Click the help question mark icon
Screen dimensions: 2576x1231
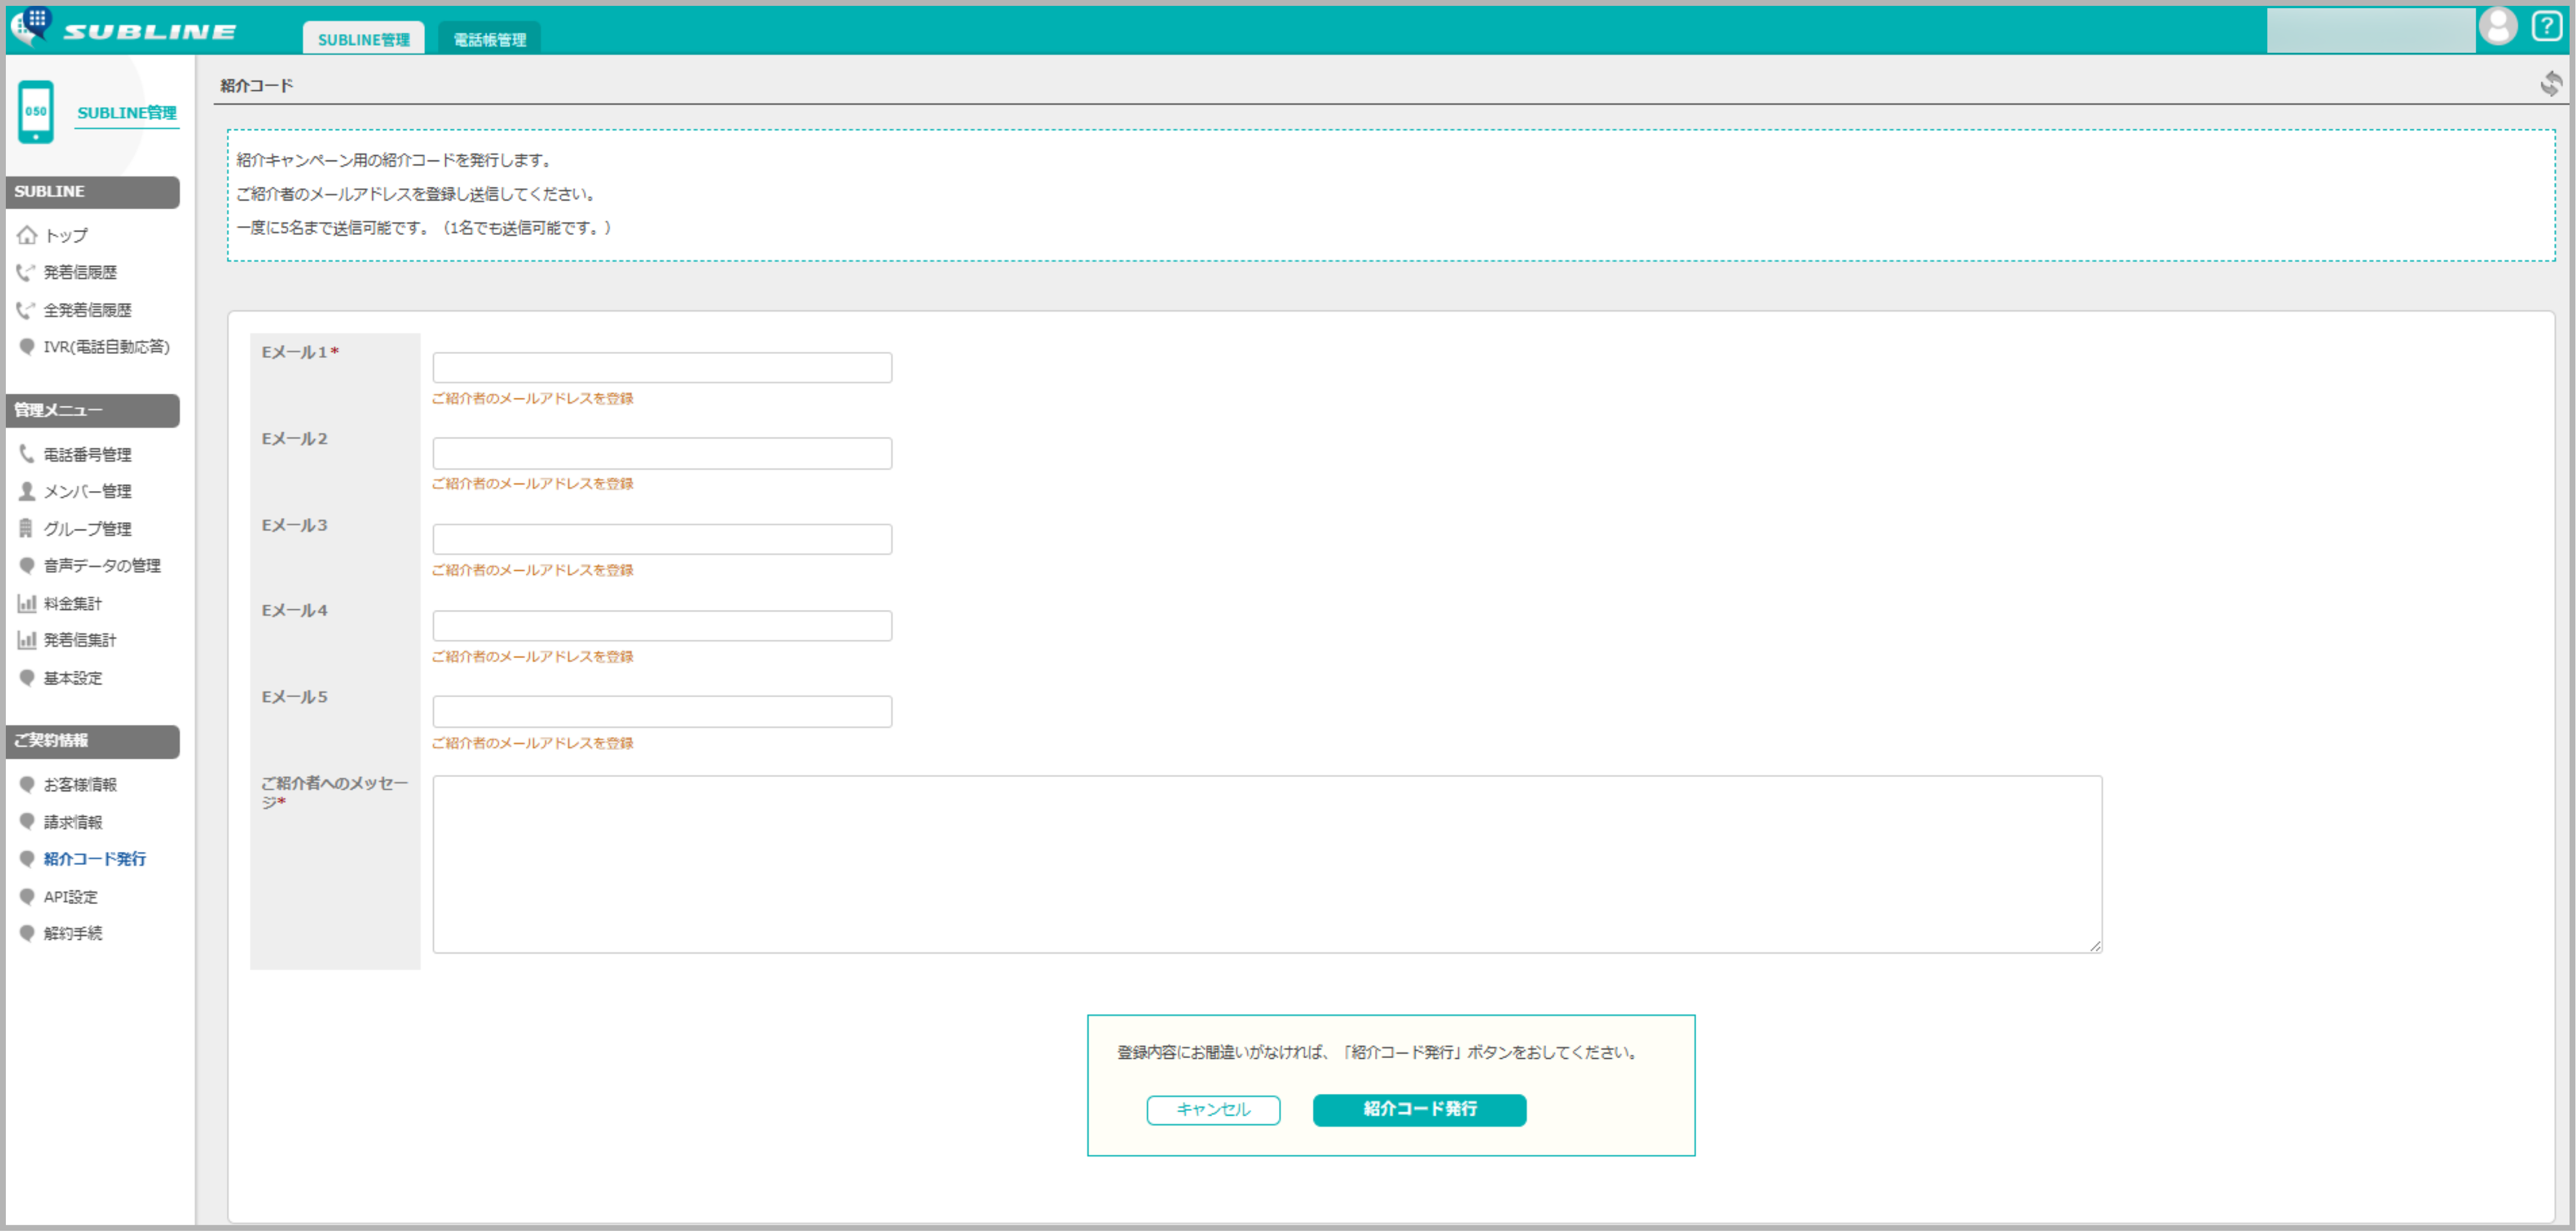[x=2546, y=27]
